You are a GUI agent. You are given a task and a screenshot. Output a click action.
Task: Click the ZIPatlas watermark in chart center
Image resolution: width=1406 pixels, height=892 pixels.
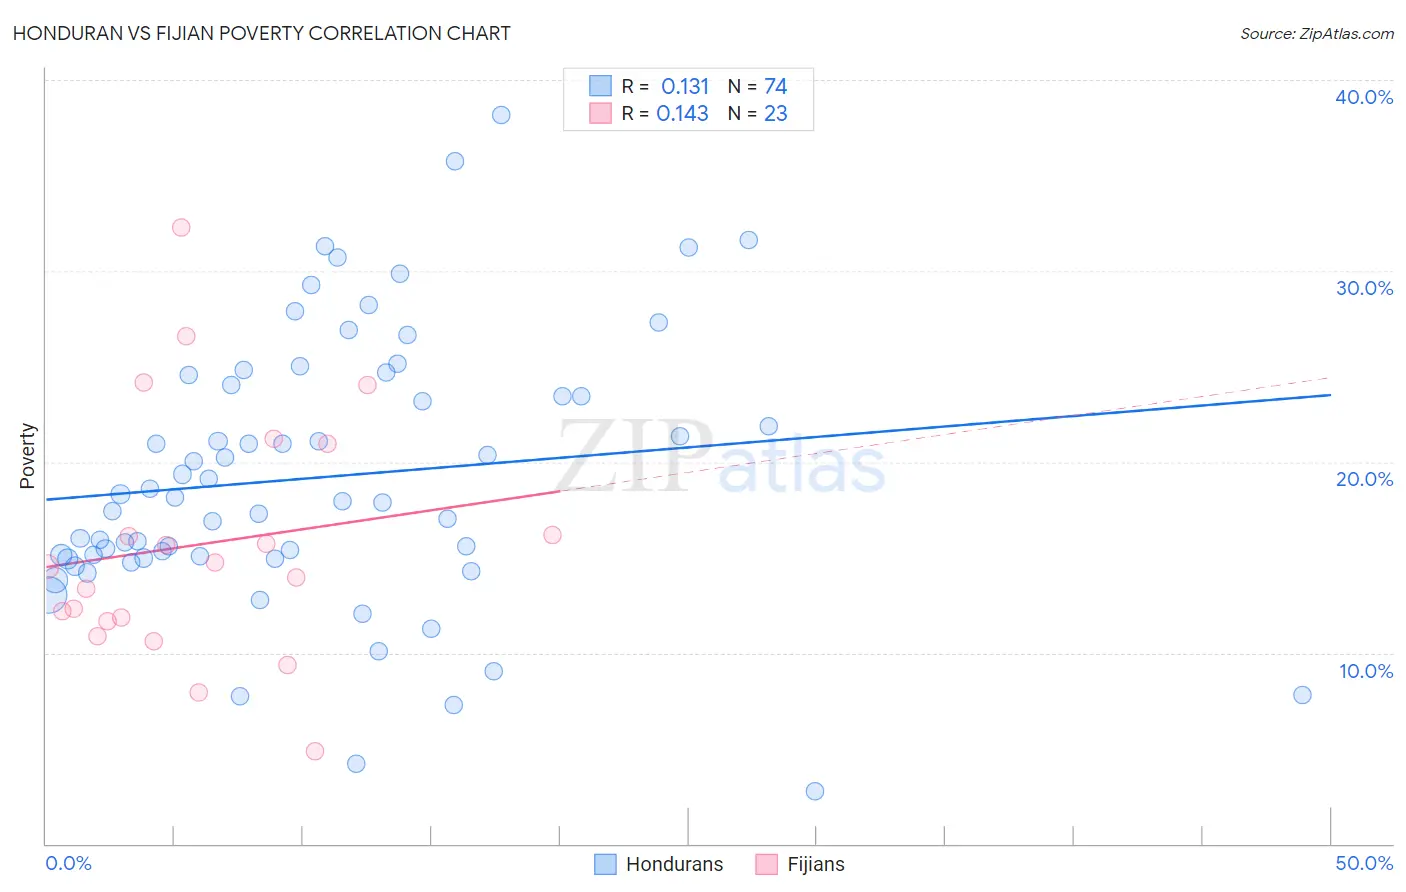(x=721, y=458)
